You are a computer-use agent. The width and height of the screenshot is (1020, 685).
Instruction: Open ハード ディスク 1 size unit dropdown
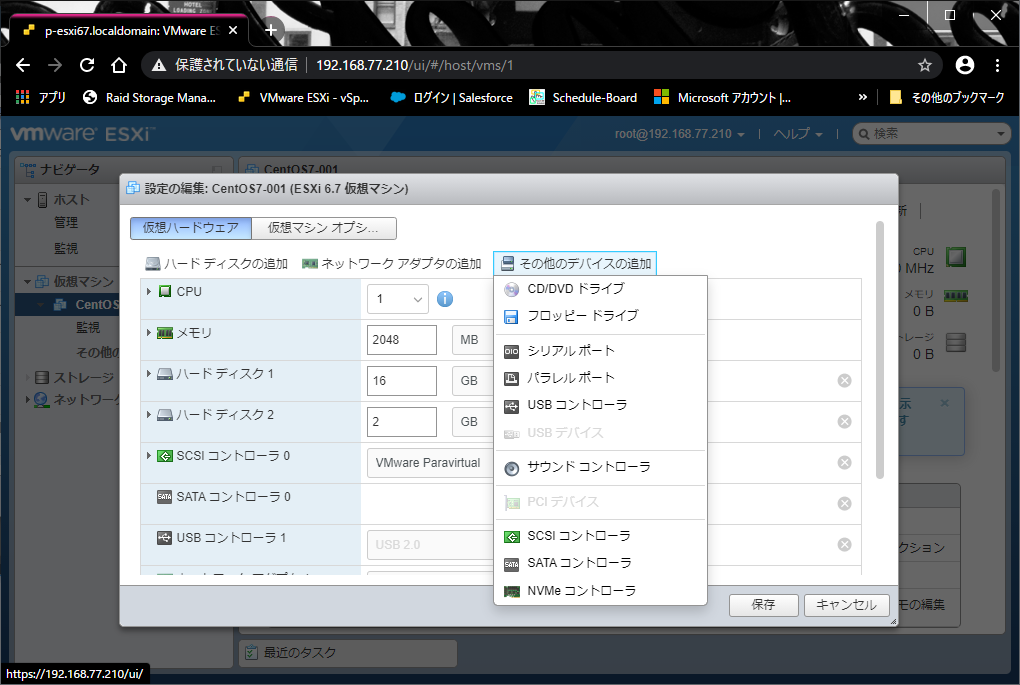473,381
